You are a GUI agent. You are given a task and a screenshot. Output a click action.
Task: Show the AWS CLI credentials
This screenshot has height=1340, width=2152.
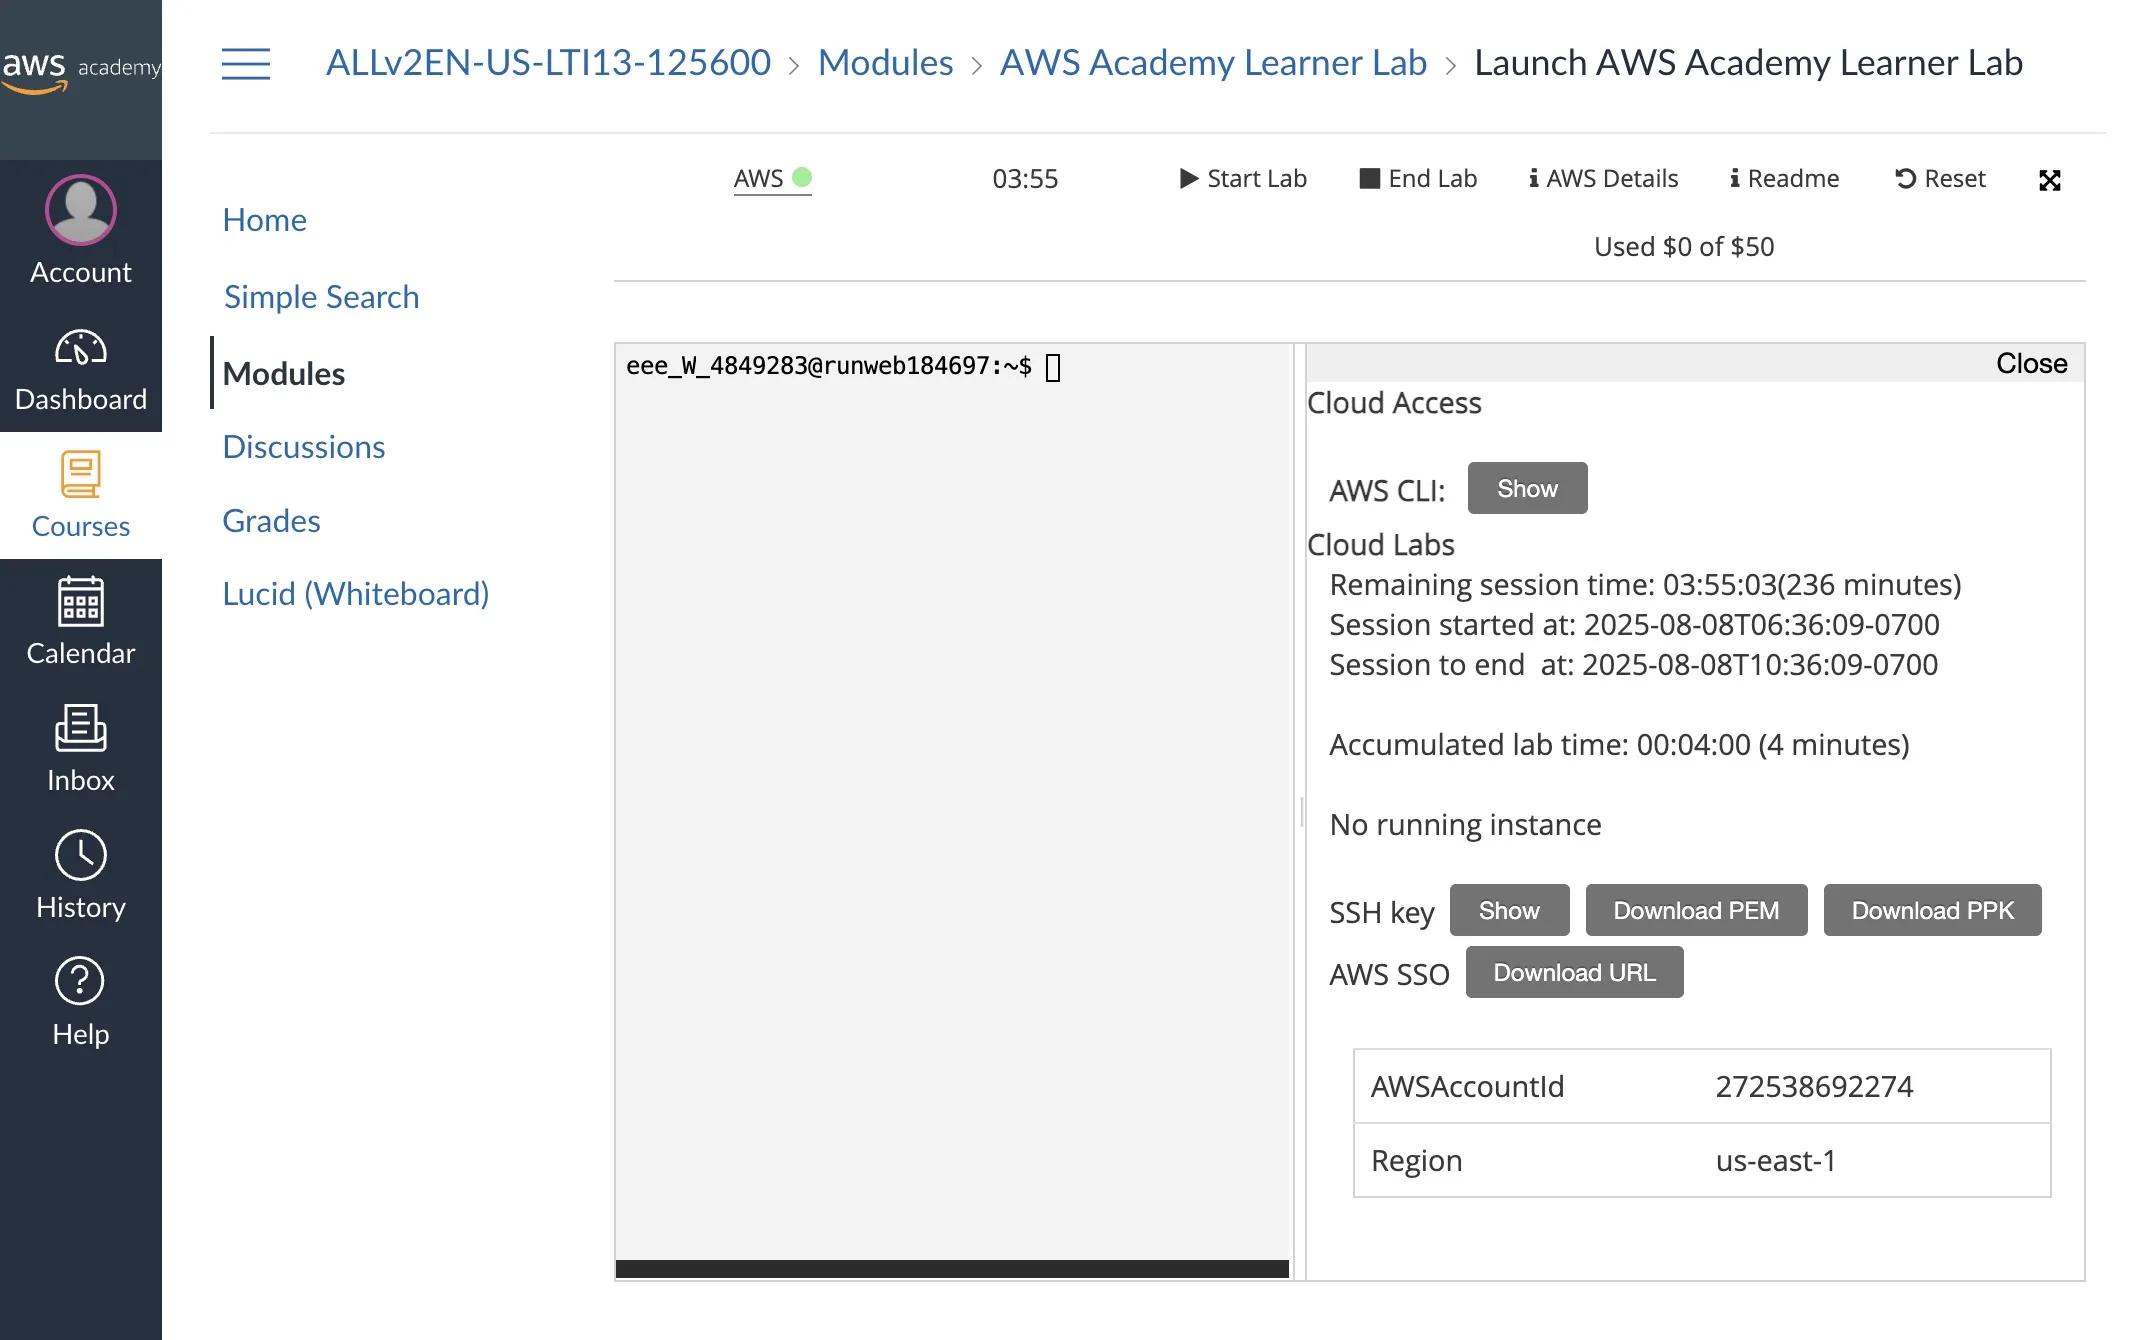tap(1526, 489)
